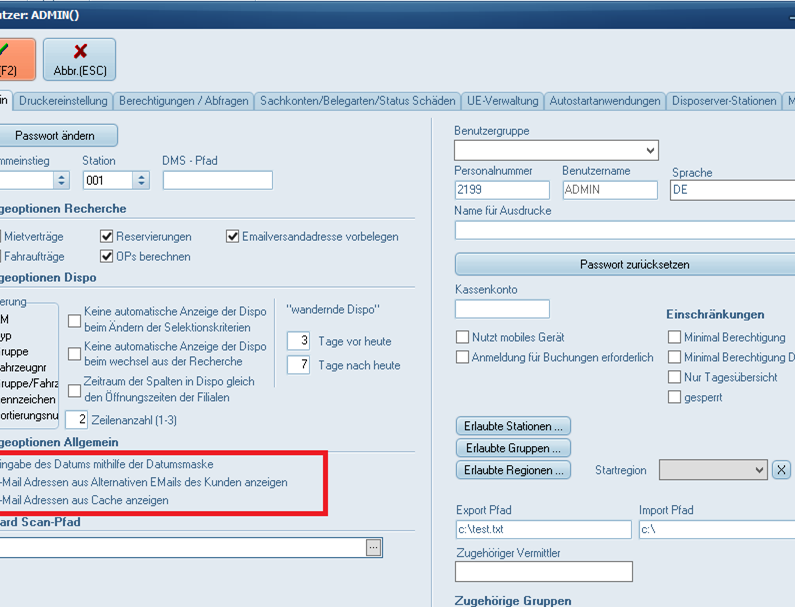Switch to the Druckereinstellung tab

(62, 101)
